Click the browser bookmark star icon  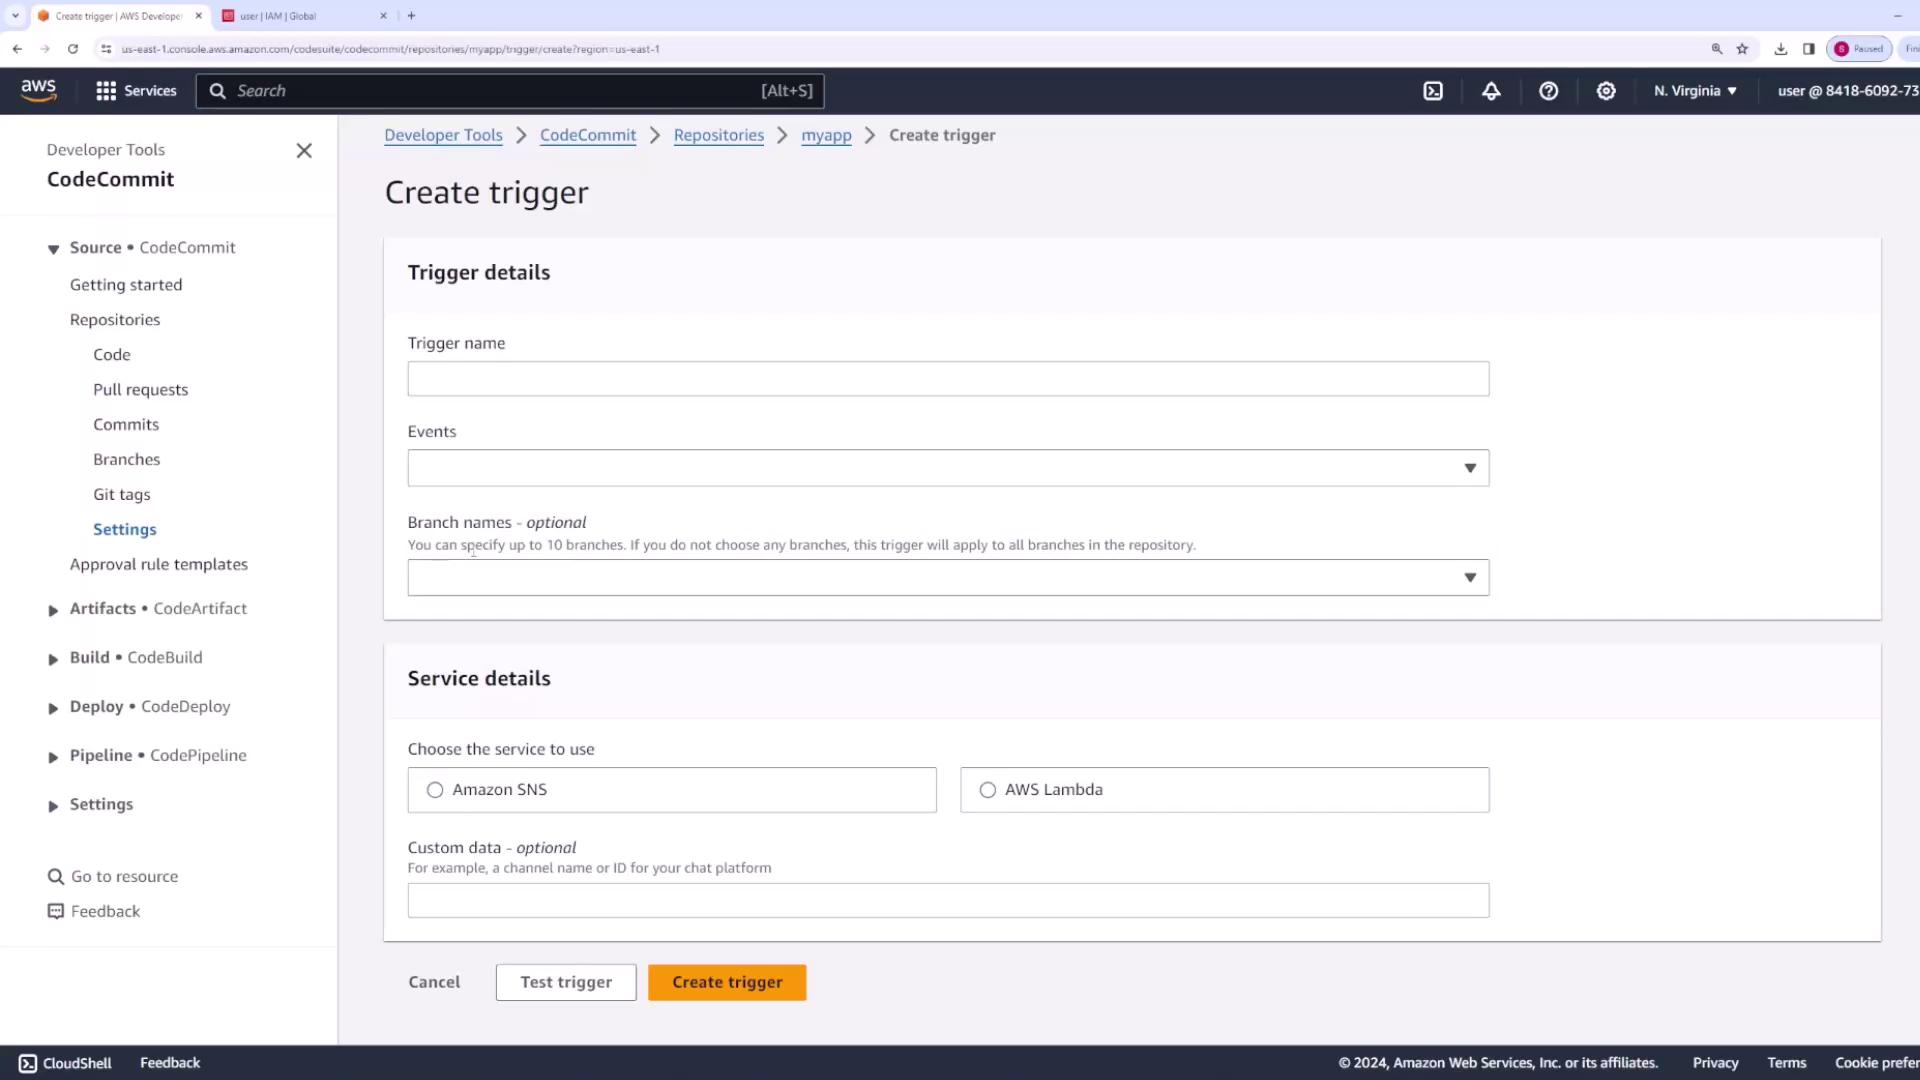(x=1742, y=48)
